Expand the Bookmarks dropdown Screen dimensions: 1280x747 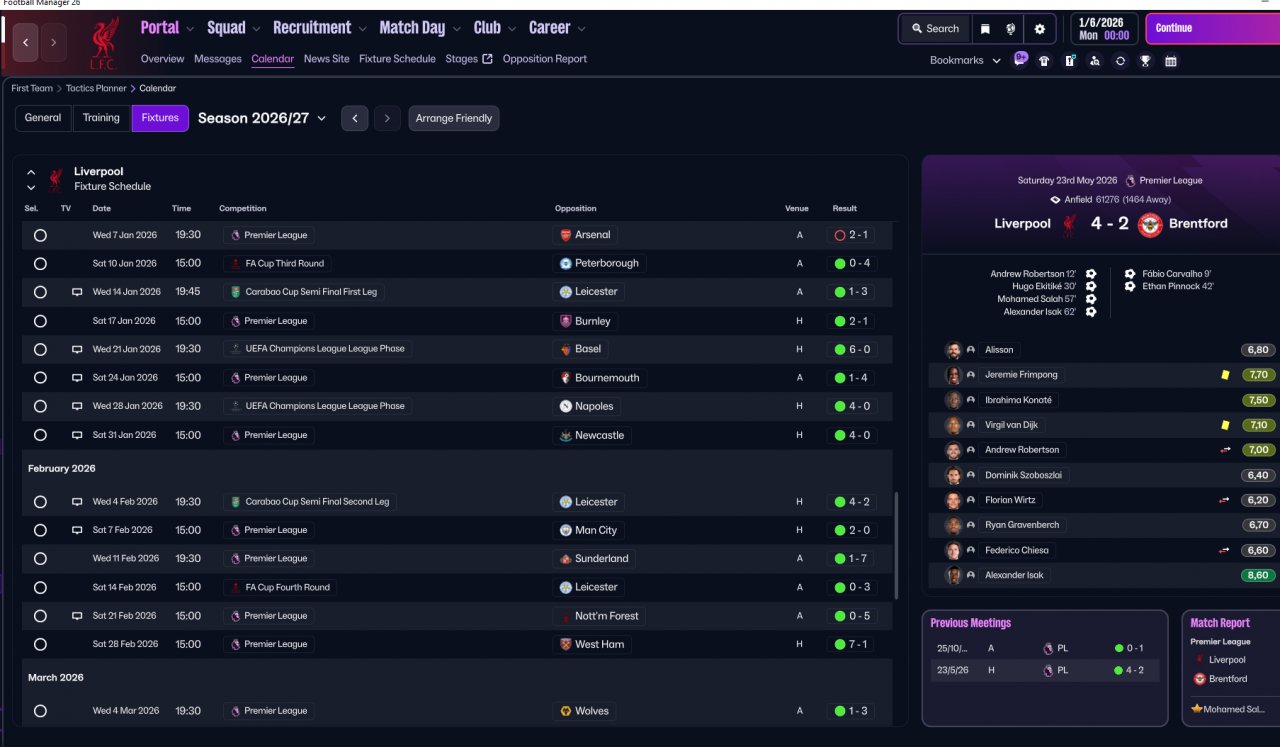pyautogui.click(x=966, y=60)
